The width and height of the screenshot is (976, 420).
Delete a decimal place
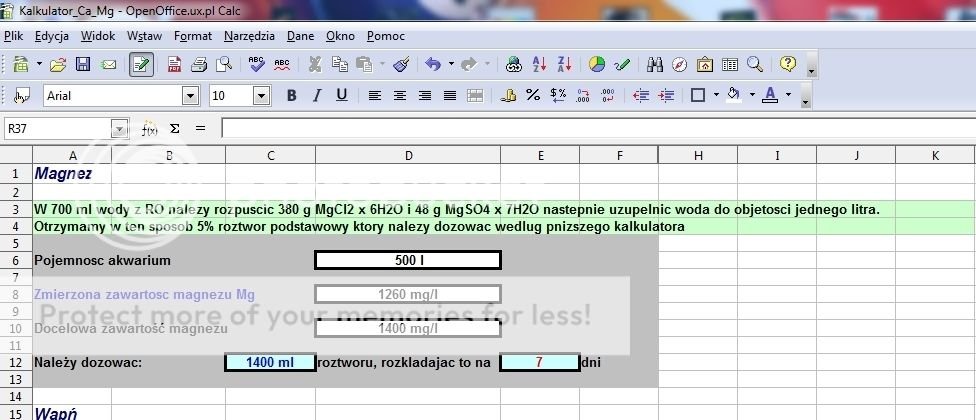click(608, 95)
